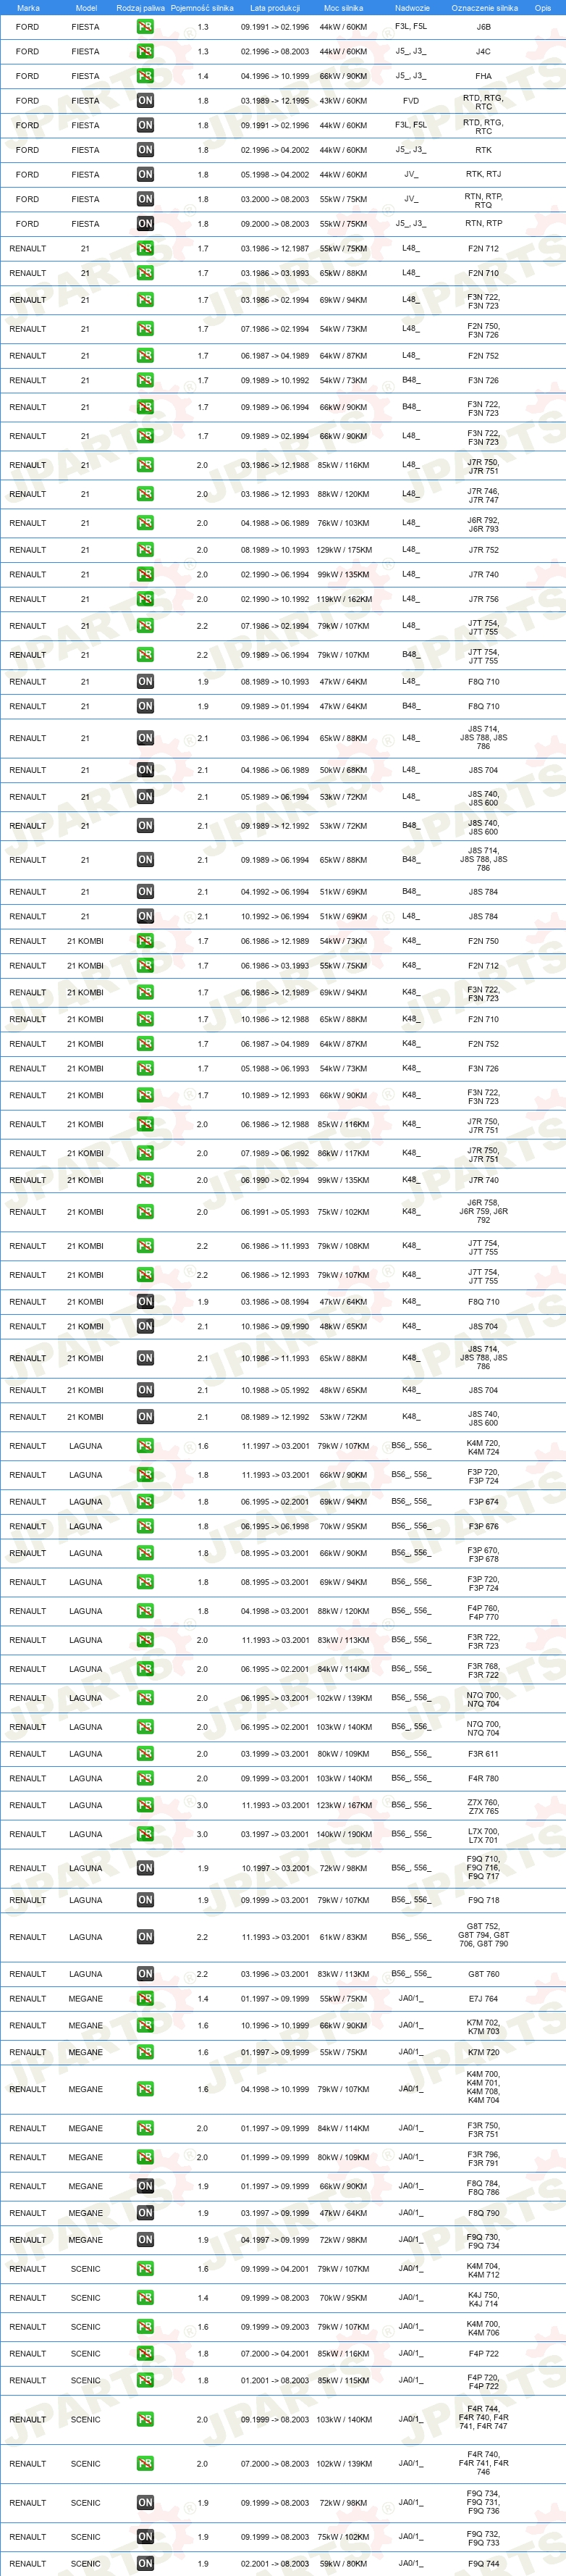Click the petrol icon in the Megane K7M 720 row

point(145,2052)
